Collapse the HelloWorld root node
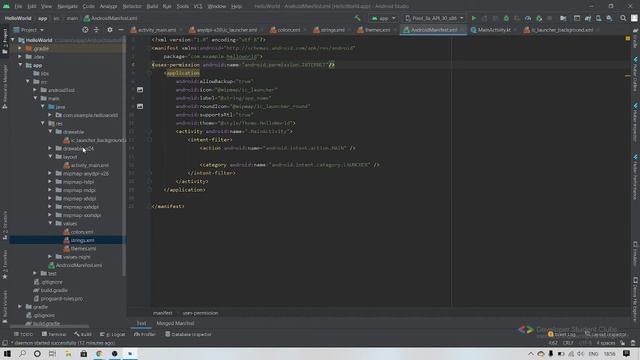The height and width of the screenshot is (360, 640). pyautogui.click(x=13, y=40)
